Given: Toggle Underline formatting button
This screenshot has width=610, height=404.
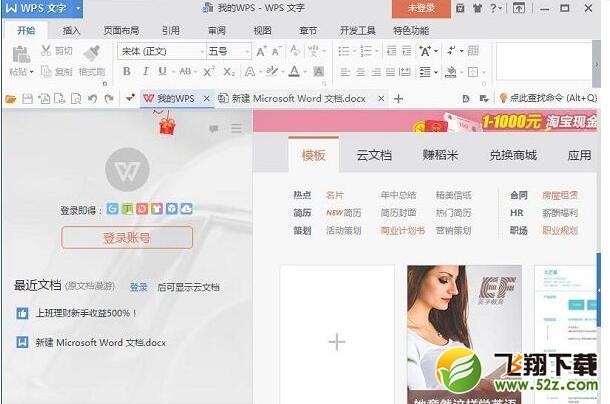Looking at the screenshot, I should click(x=162, y=71).
